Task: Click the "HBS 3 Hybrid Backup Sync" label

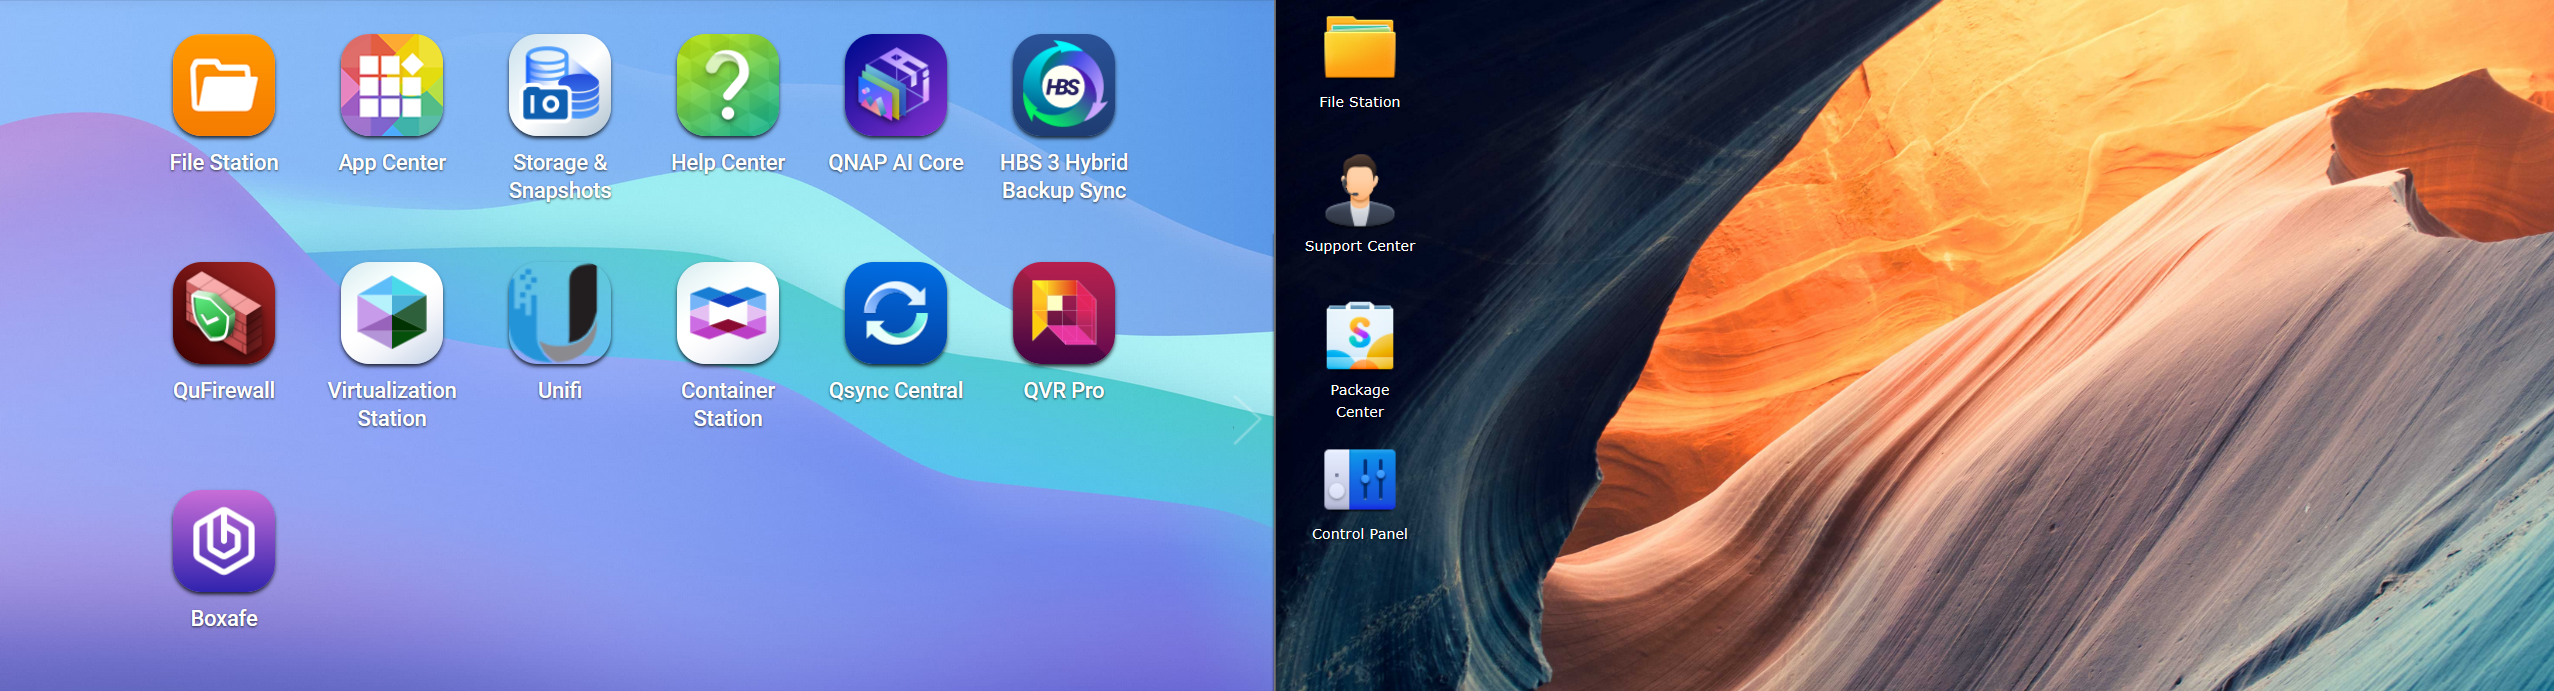Action: 1064,176
